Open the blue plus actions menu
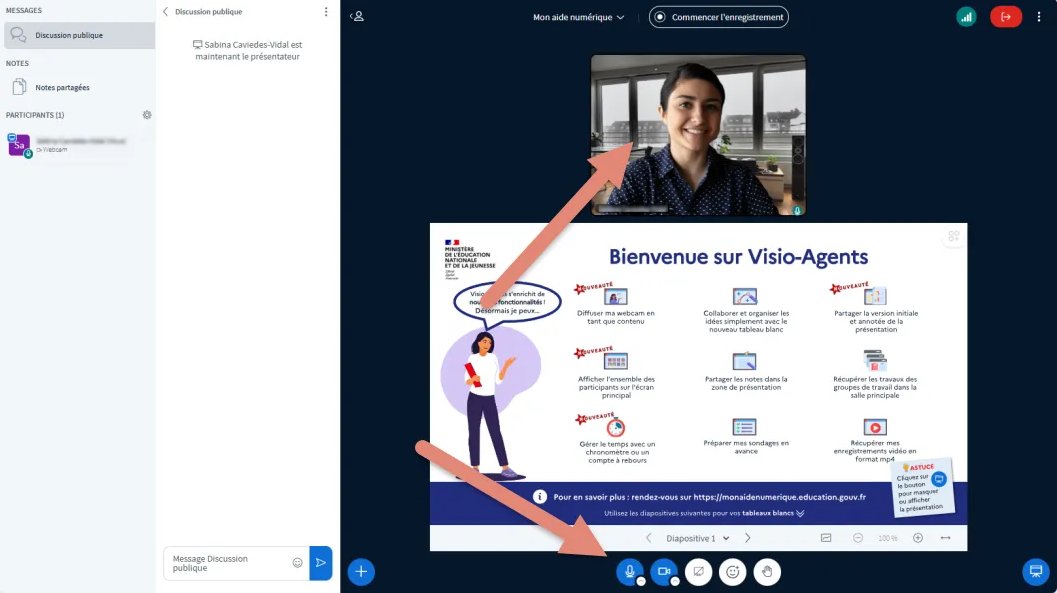Viewport: 1057px width, 593px height. (361, 572)
